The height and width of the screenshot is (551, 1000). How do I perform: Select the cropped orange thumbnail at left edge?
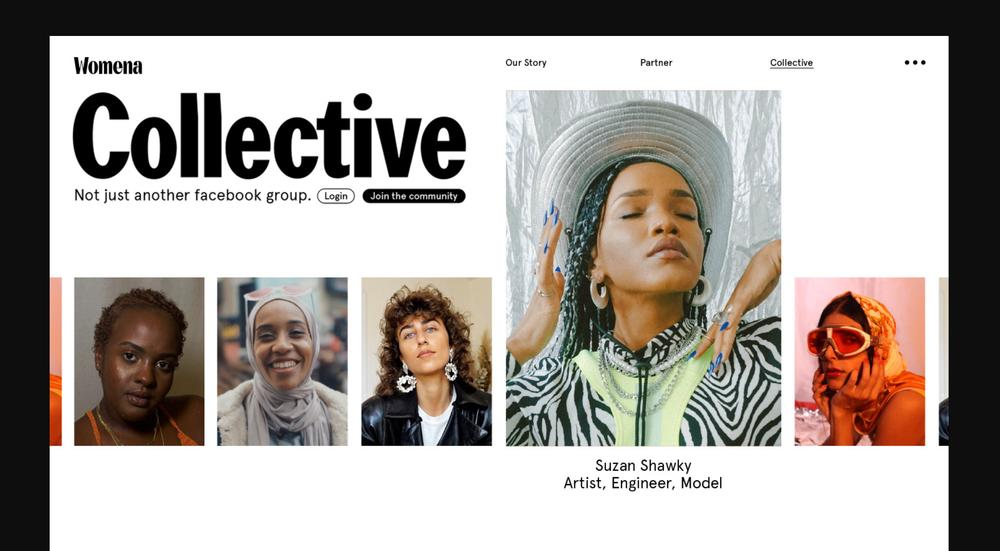(55, 361)
